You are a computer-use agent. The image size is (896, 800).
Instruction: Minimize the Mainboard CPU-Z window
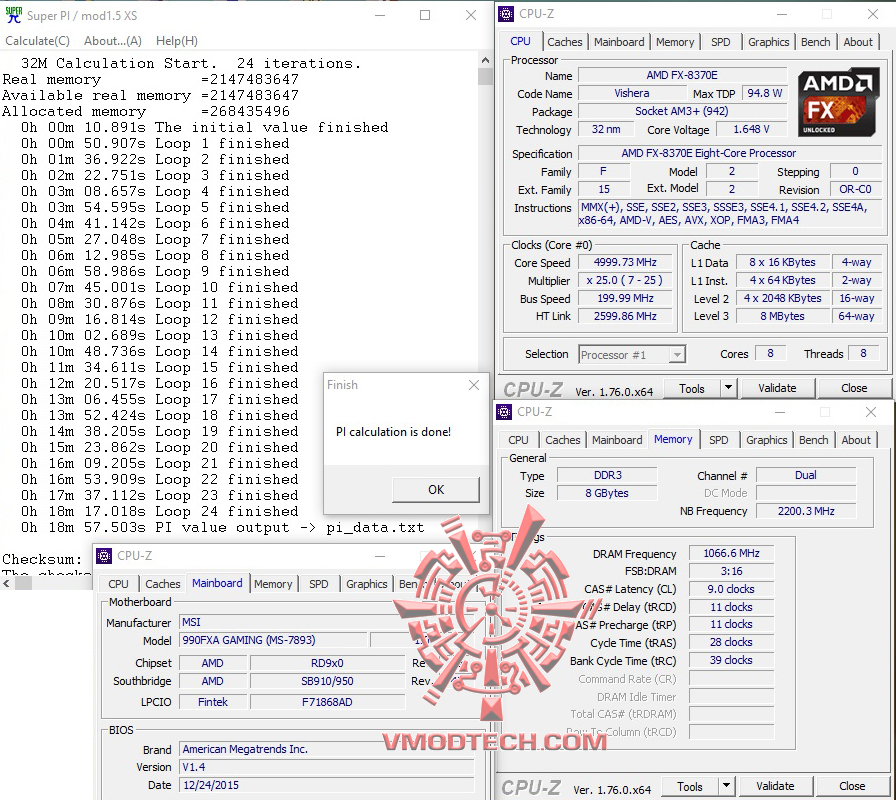coord(380,556)
